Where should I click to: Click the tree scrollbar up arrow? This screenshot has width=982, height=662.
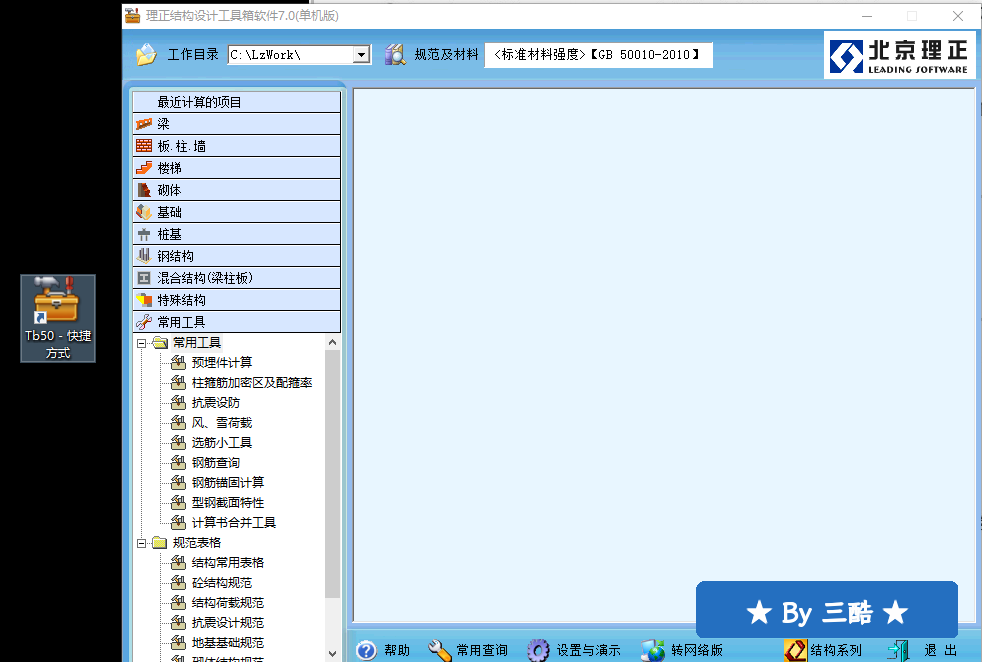point(333,343)
